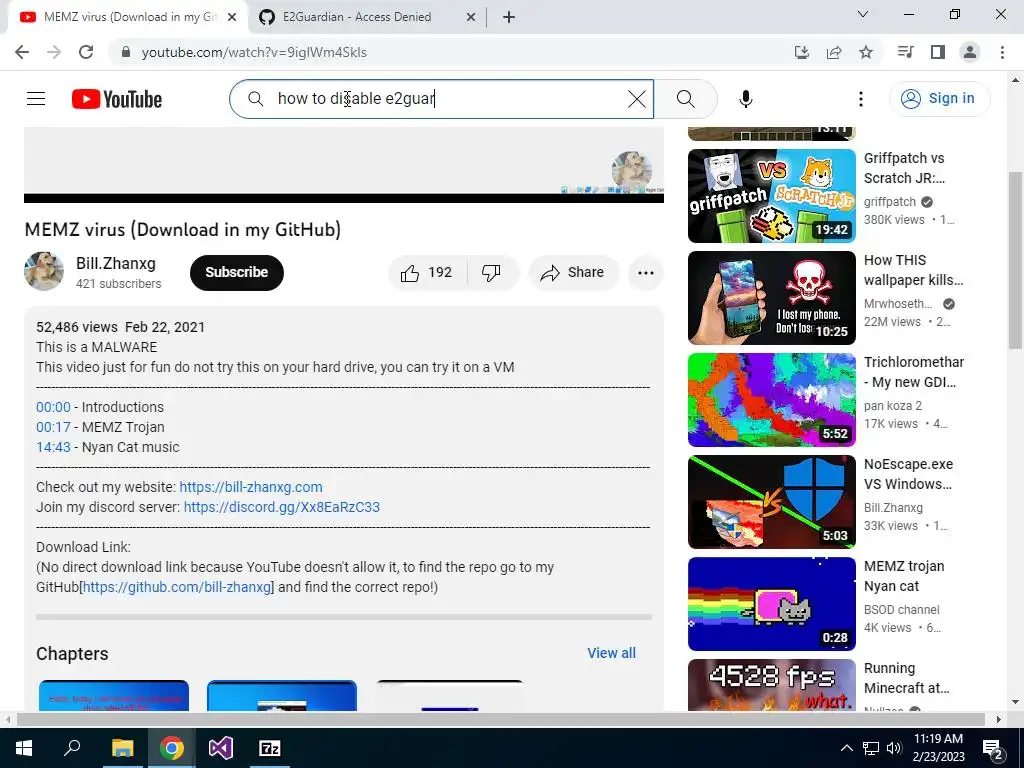1024x768 pixels.
Task: Open the github.com/bill-zhanxg link
Action: pos(176,587)
